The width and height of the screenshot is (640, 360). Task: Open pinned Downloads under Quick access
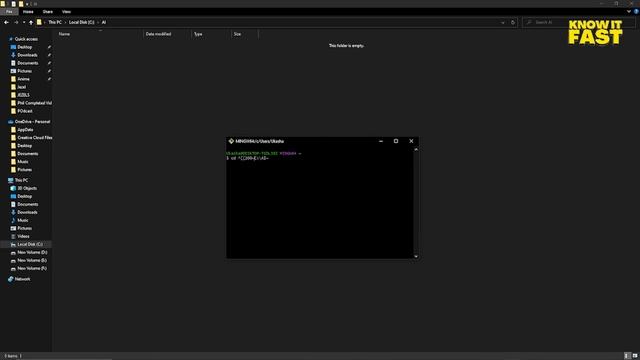coord(27,55)
